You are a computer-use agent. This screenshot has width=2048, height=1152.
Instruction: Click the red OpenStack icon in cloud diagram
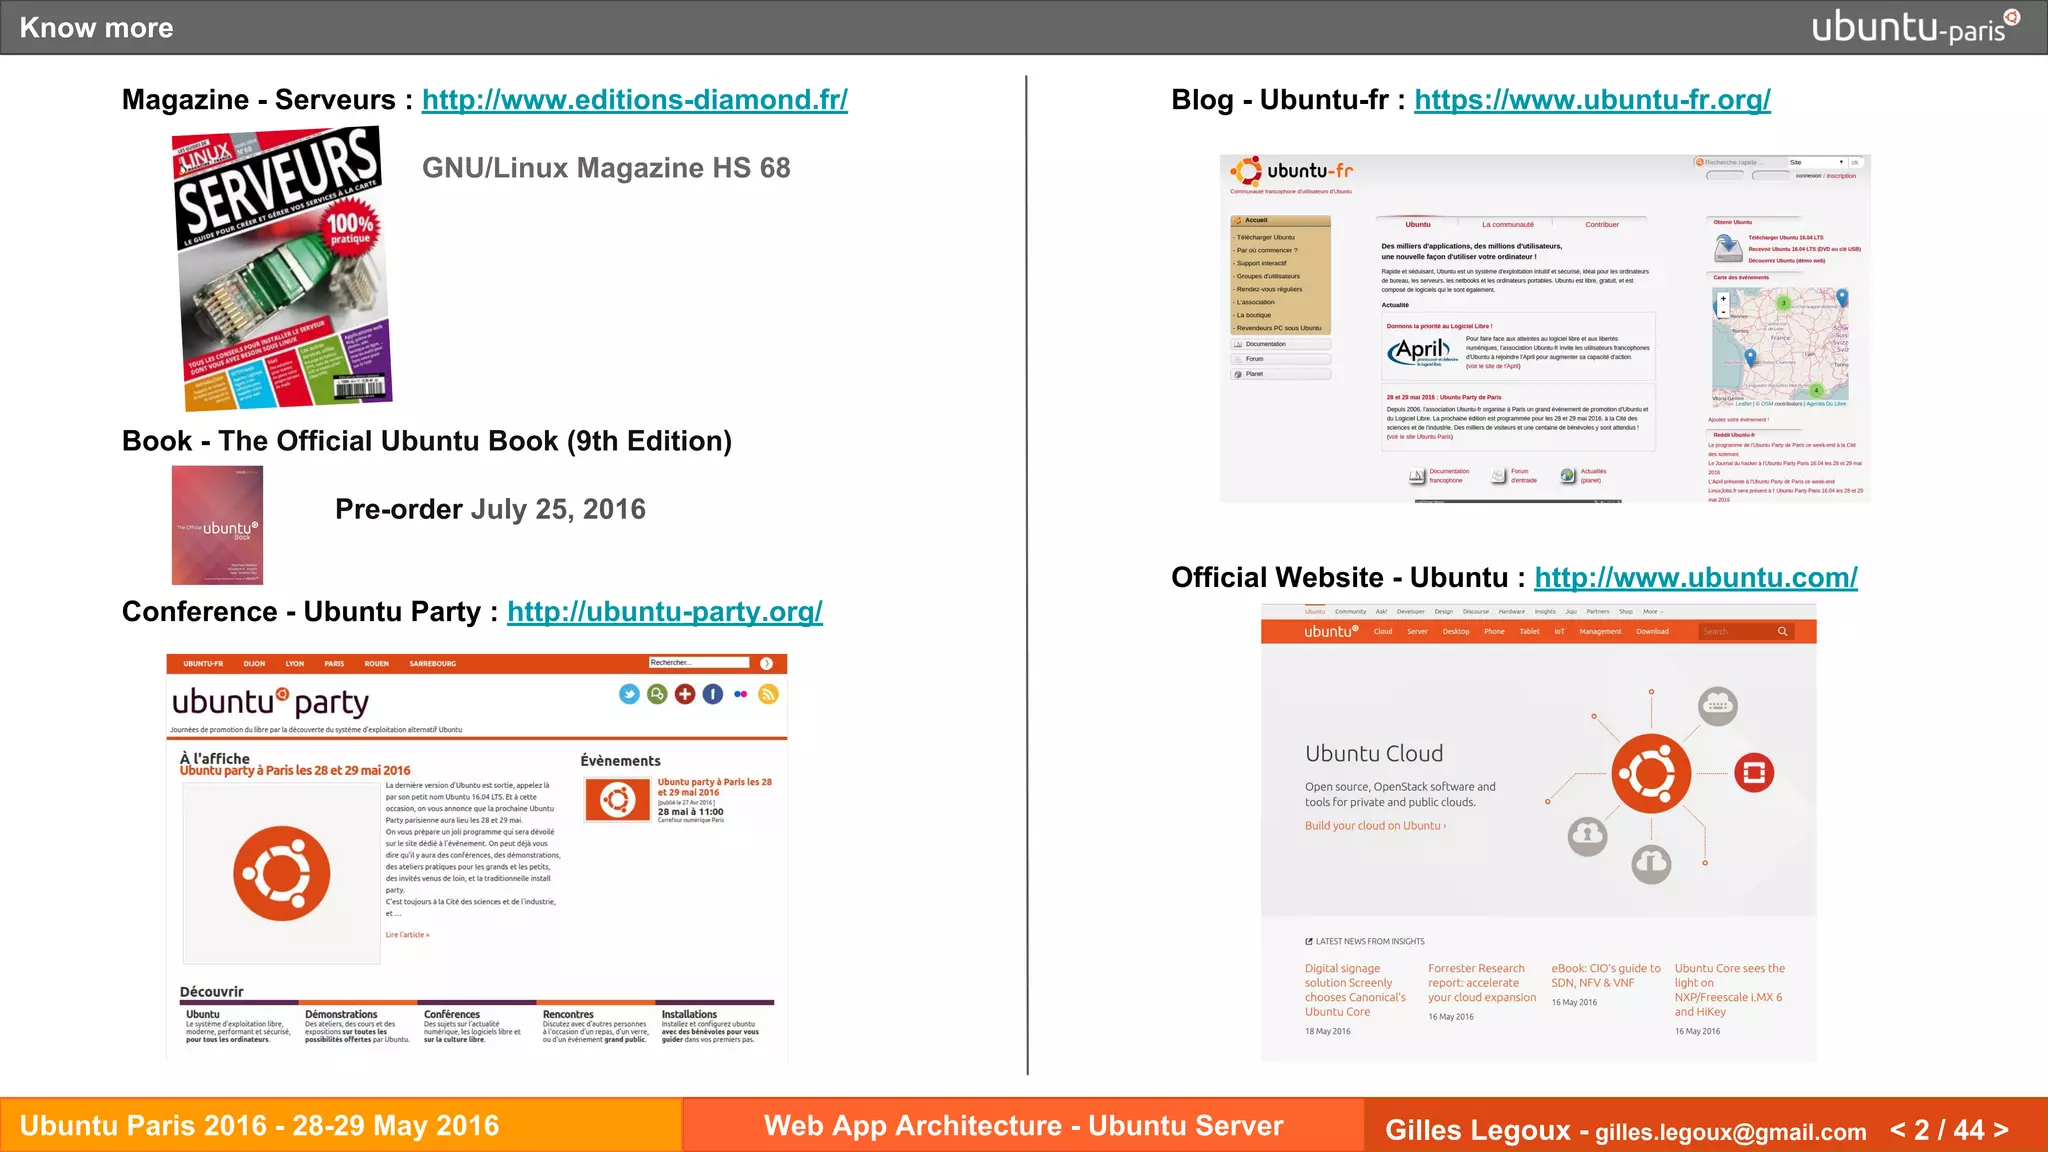pyautogui.click(x=1754, y=773)
